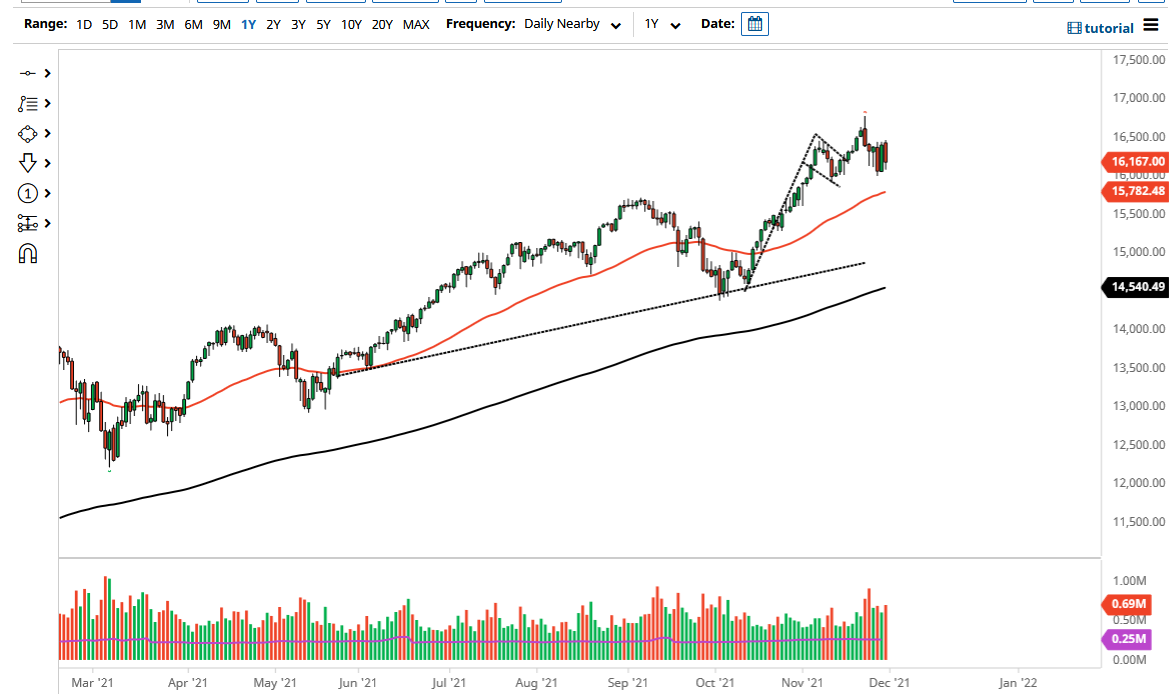Screen dimensions: 1176x698
Task: Open the indicators and studies tool
Action: pyautogui.click(x=27, y=103)
